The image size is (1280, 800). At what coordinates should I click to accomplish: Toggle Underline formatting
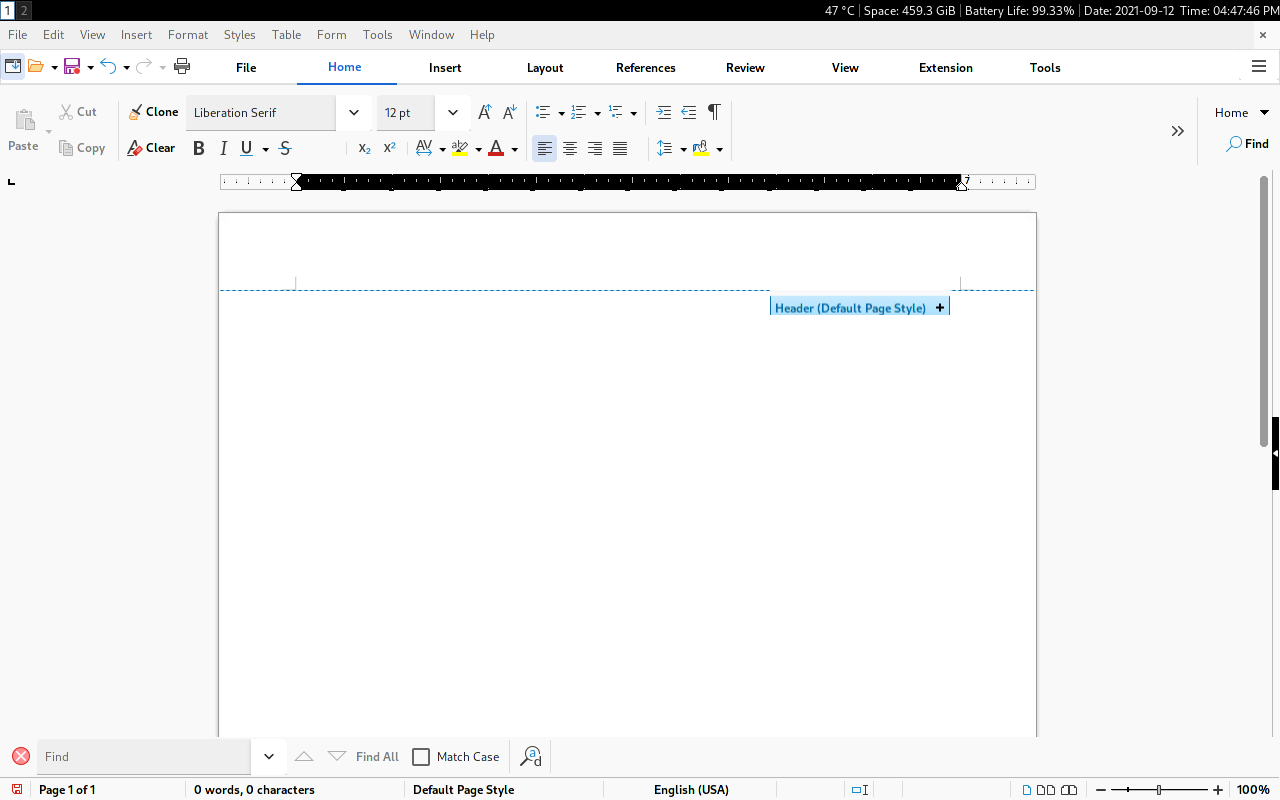[x=247, y=149]
